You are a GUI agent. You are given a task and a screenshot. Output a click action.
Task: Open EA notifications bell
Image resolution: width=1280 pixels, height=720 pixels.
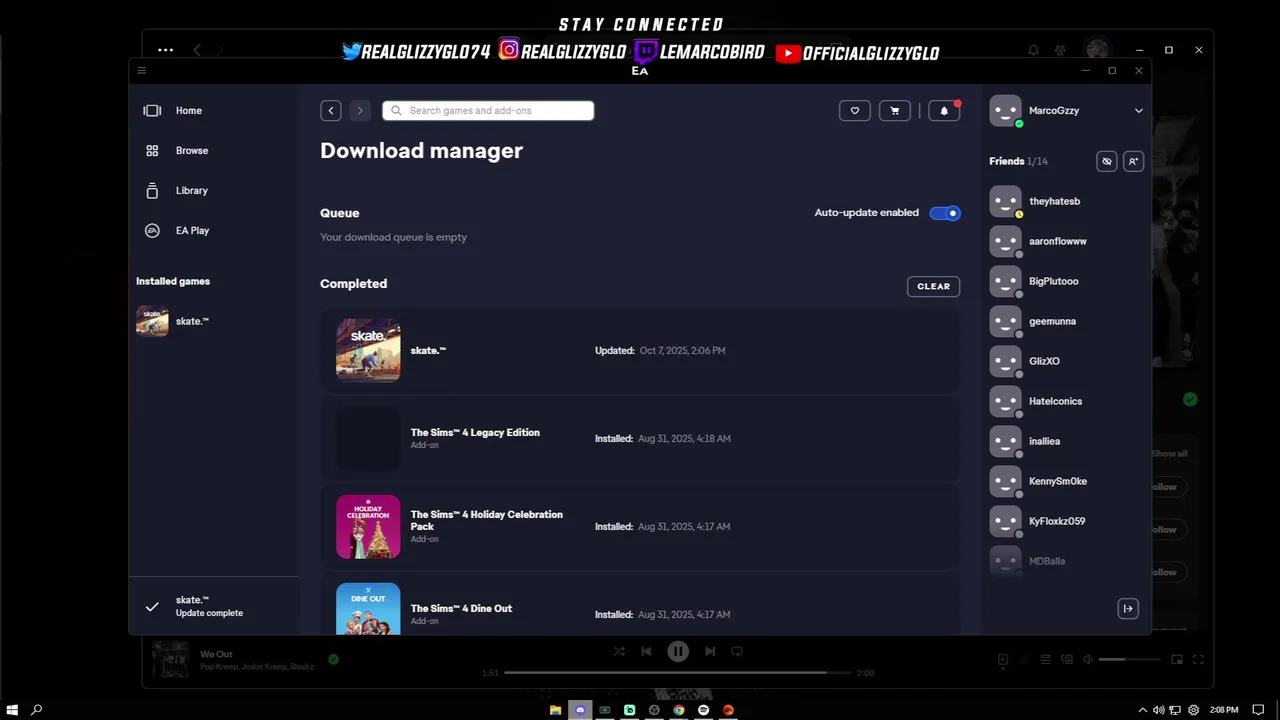coord(944,111)
